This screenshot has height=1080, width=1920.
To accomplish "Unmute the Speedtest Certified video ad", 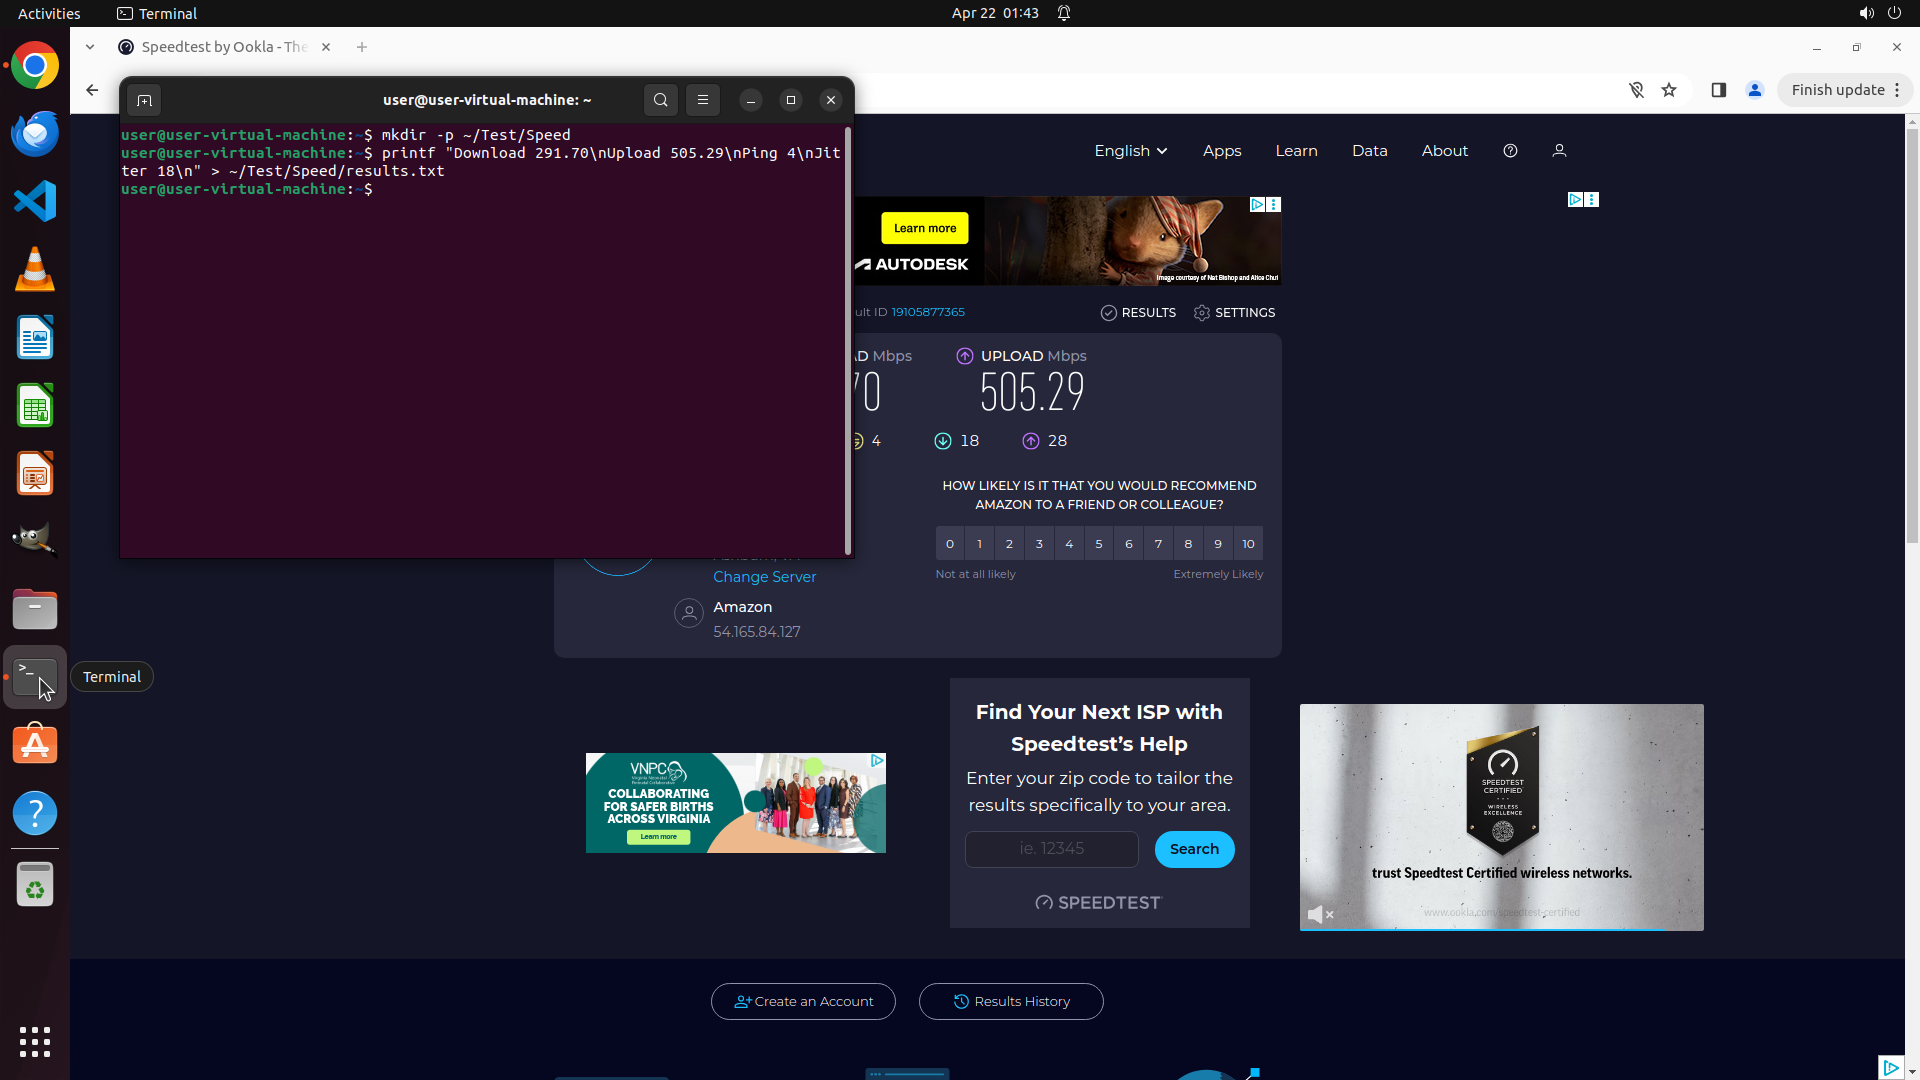I will click(1317, 914).
